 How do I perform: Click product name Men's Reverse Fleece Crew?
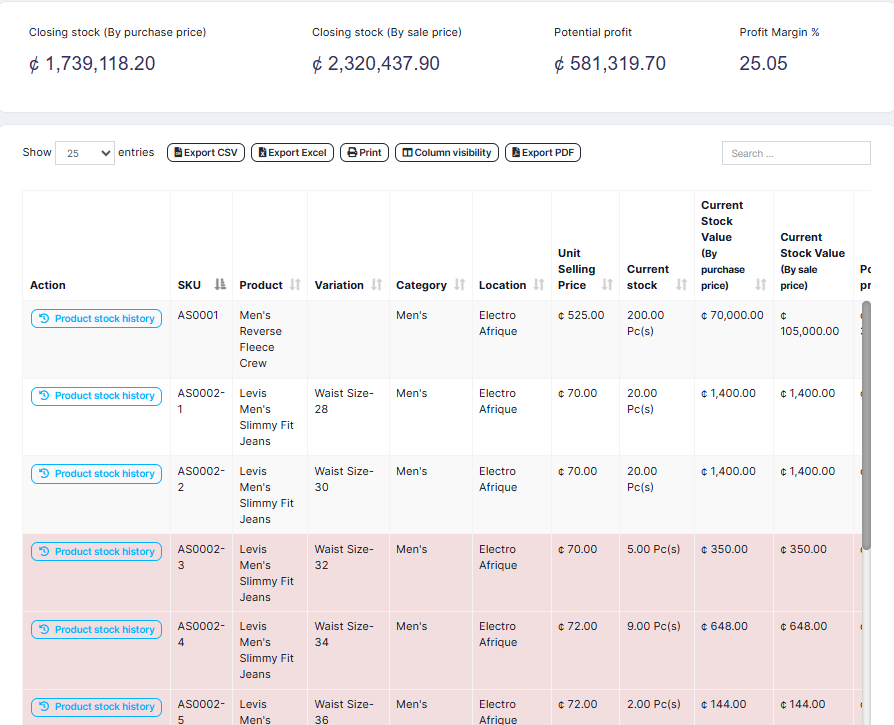[261, 339]
